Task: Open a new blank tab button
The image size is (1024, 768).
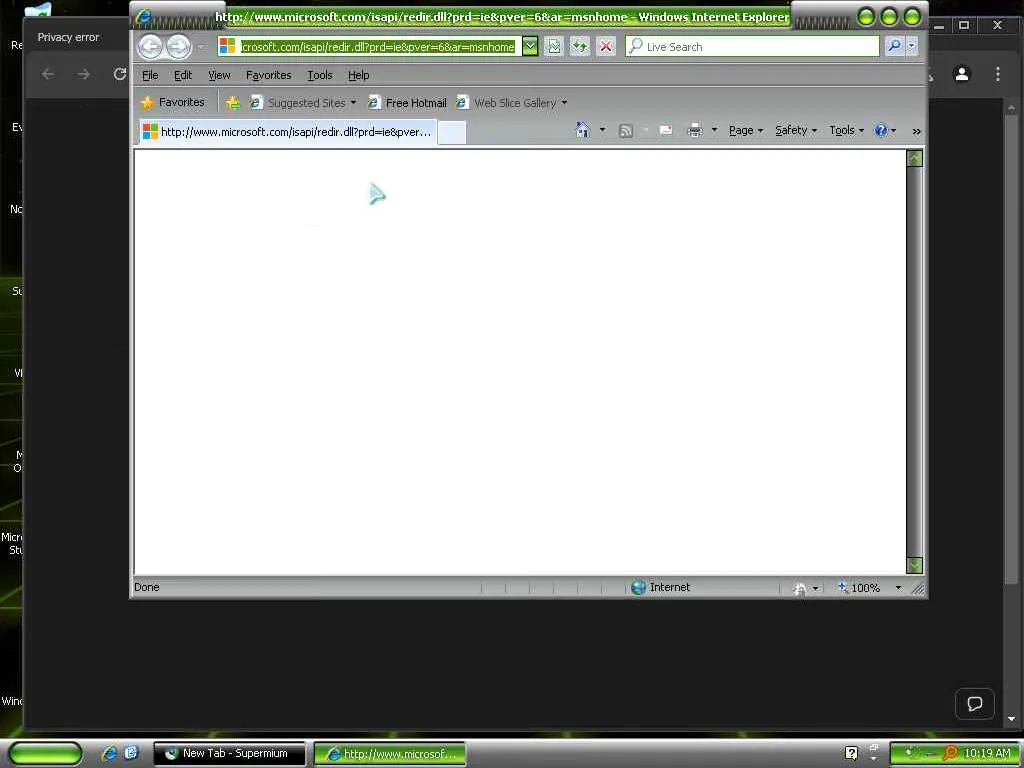Action: [x=452, y=133]
